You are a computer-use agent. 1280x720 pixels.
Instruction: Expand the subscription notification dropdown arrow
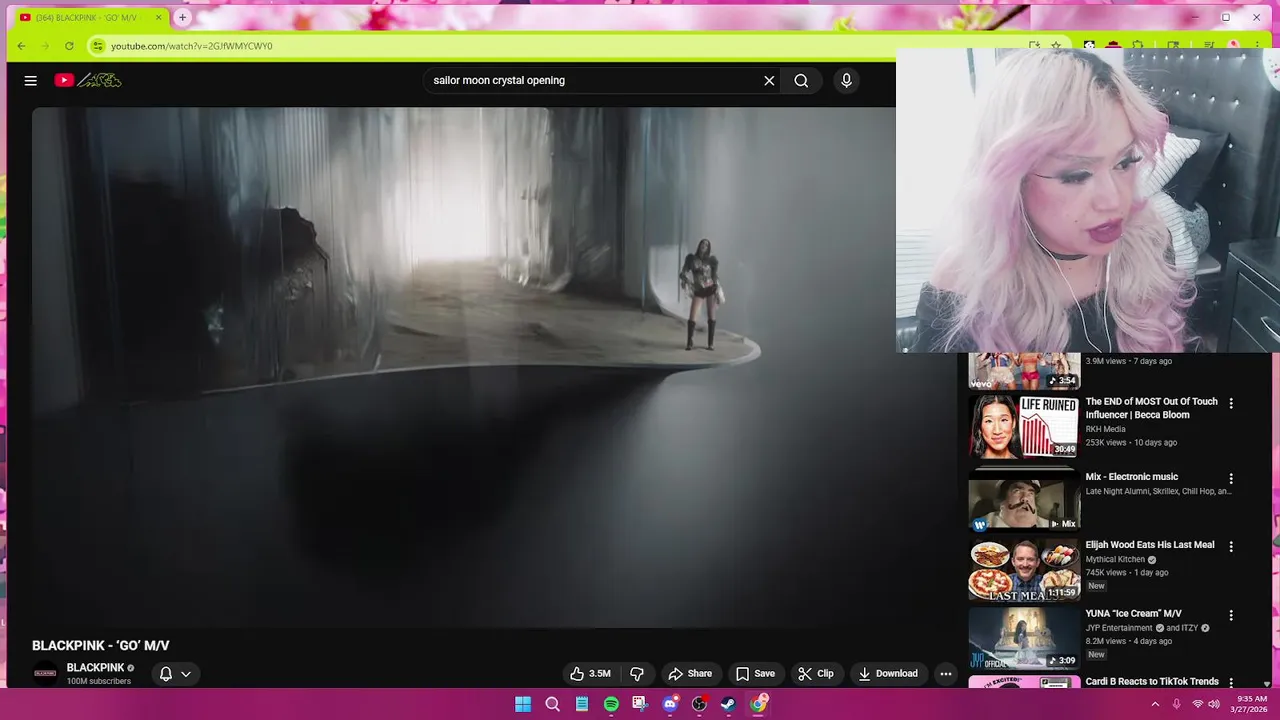pyautogui.click(x=186, y=673)
